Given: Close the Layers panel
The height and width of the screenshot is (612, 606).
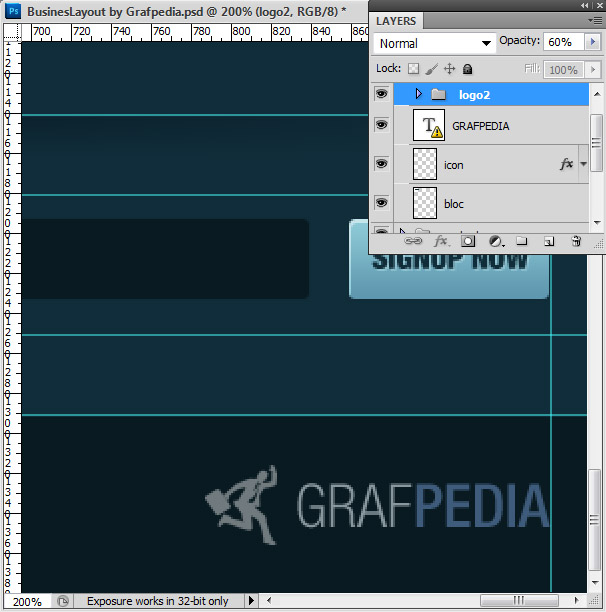Looking at the screenshot, I should tap(599, 5).
